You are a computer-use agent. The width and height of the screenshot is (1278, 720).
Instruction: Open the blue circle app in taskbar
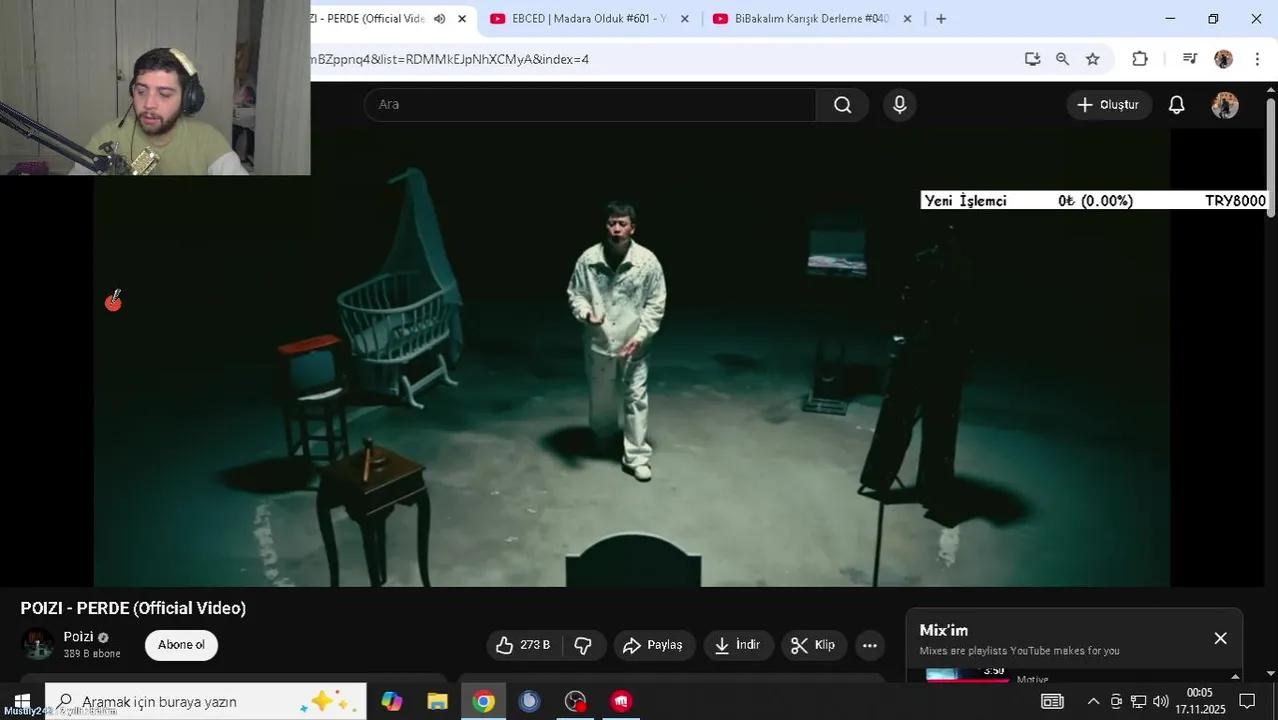529,701
